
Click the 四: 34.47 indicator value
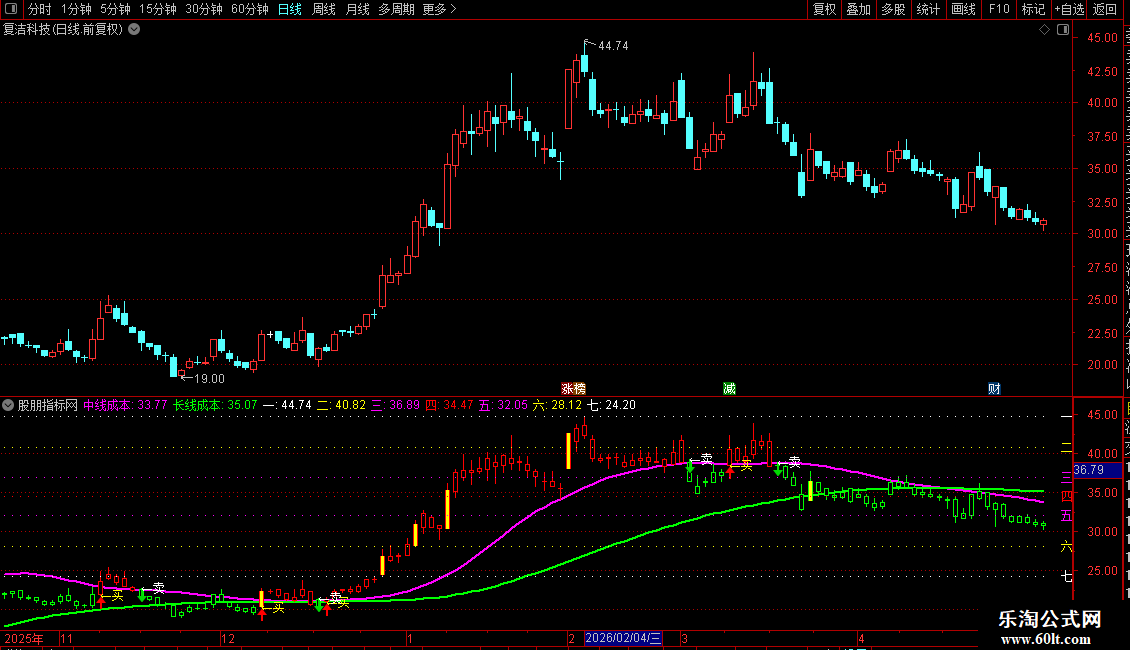pyautogui.click(x=450, y=405)
